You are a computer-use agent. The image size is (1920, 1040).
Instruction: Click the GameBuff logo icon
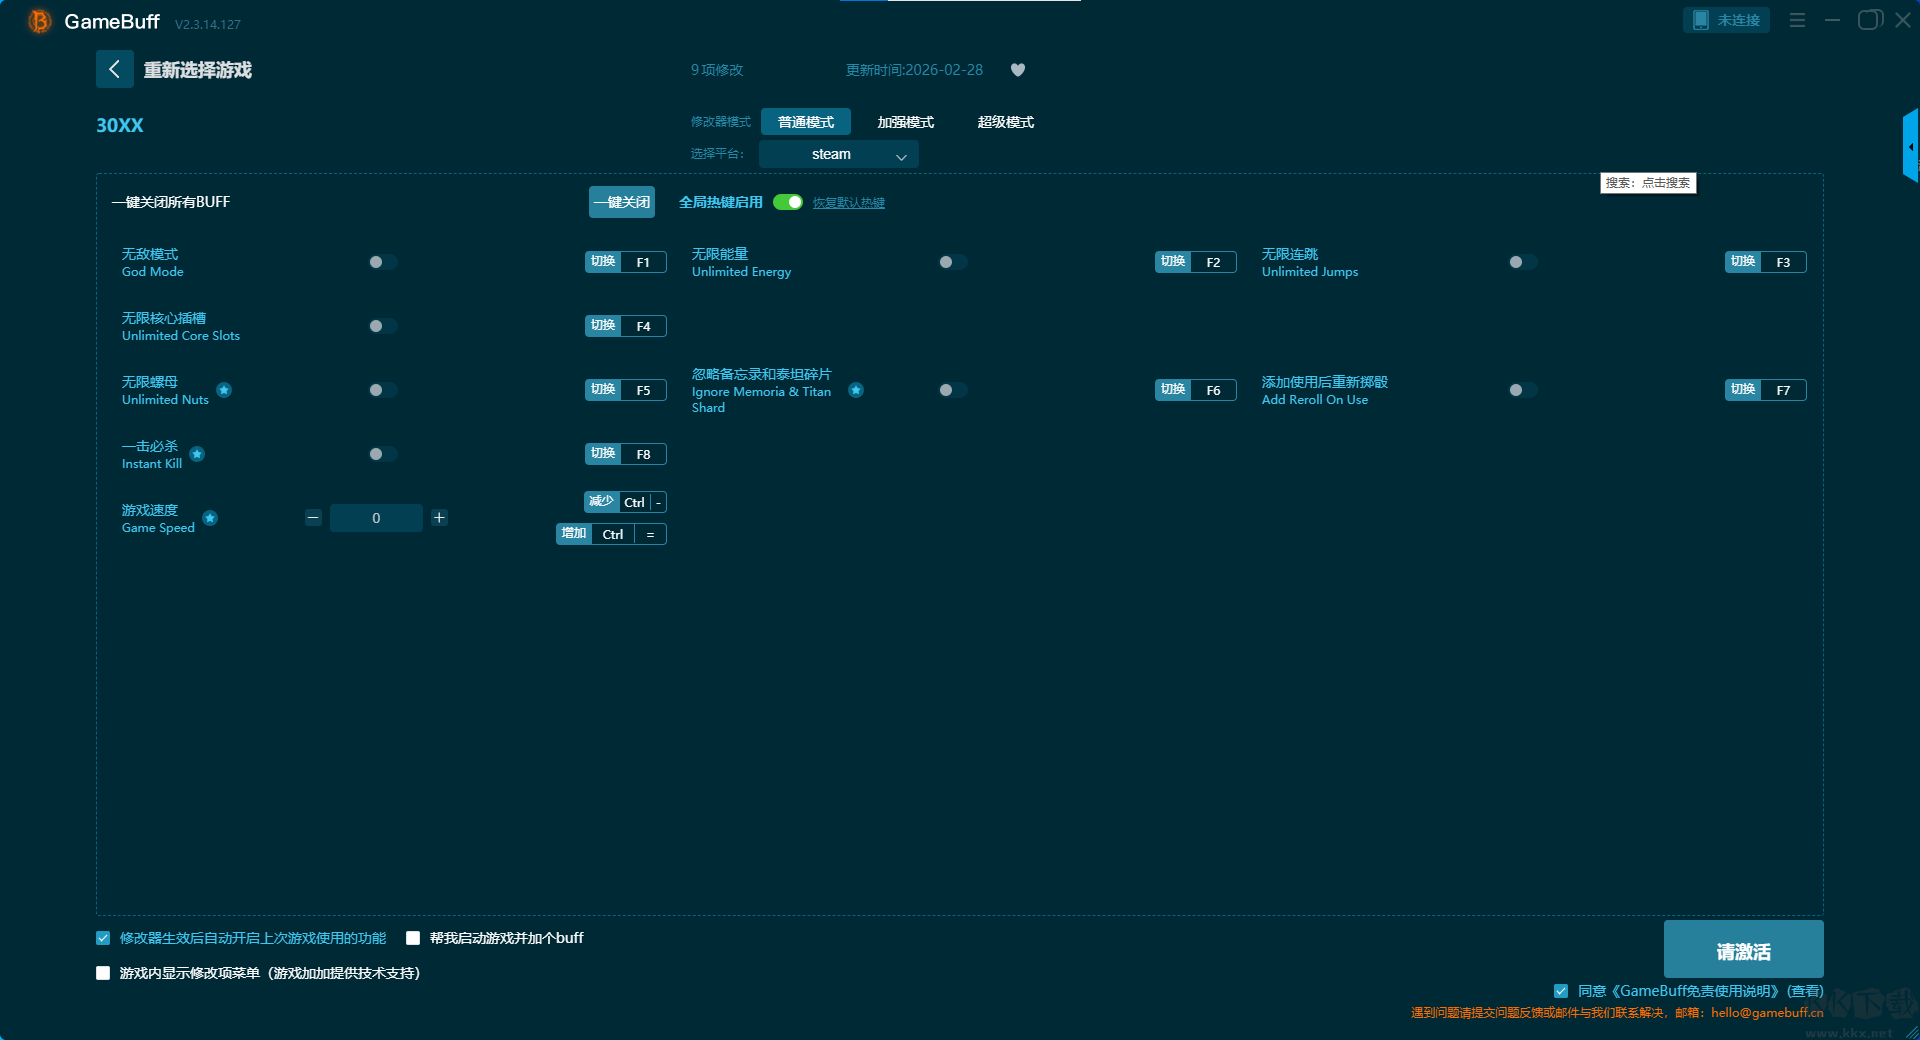tap(39, 21)
